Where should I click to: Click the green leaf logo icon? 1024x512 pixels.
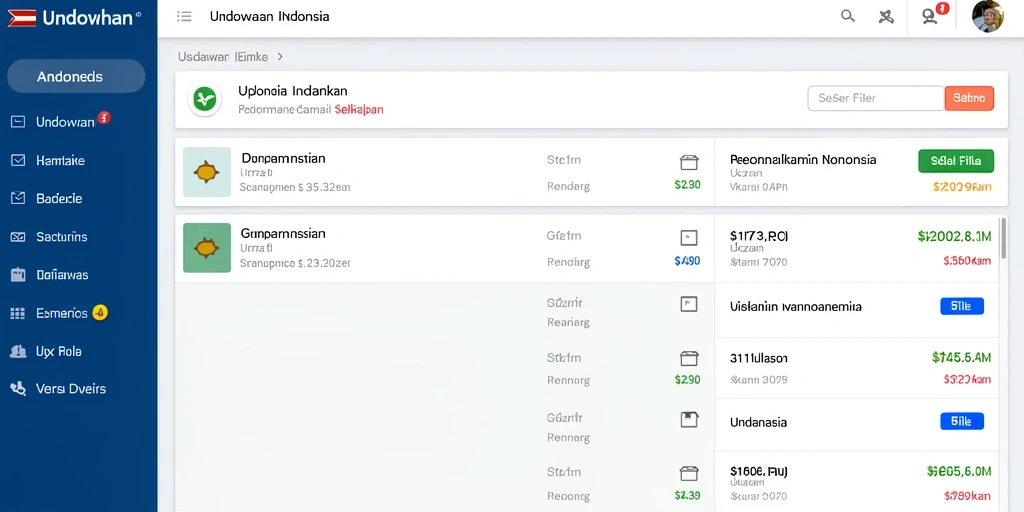tap(204, 99)
